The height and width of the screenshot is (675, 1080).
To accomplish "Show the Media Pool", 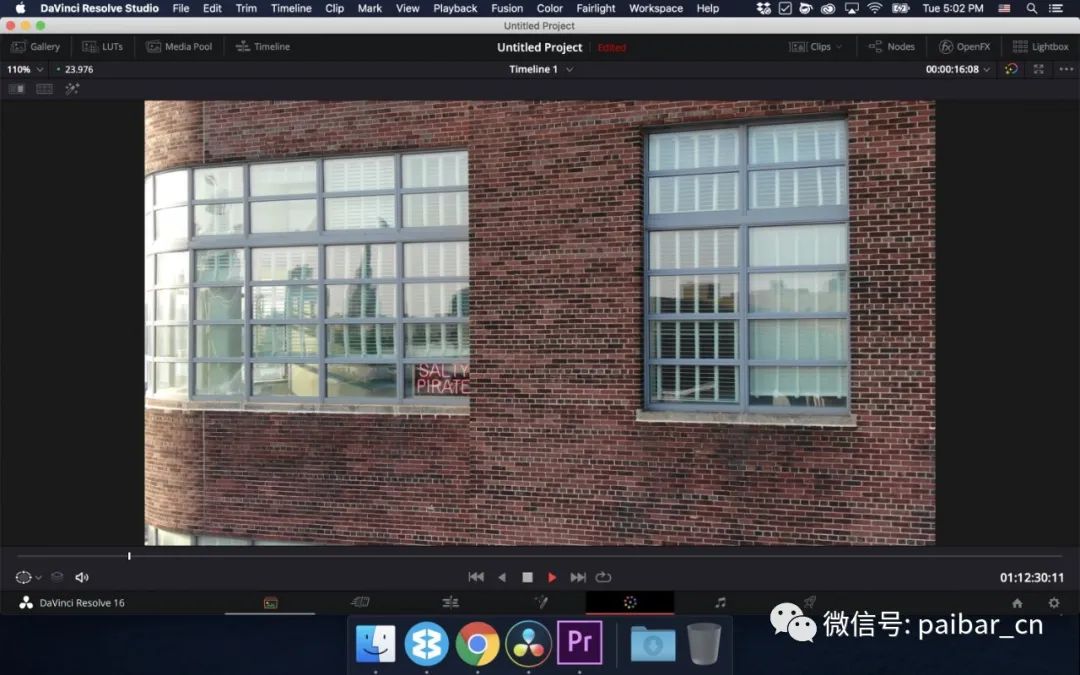I will 179,46.
